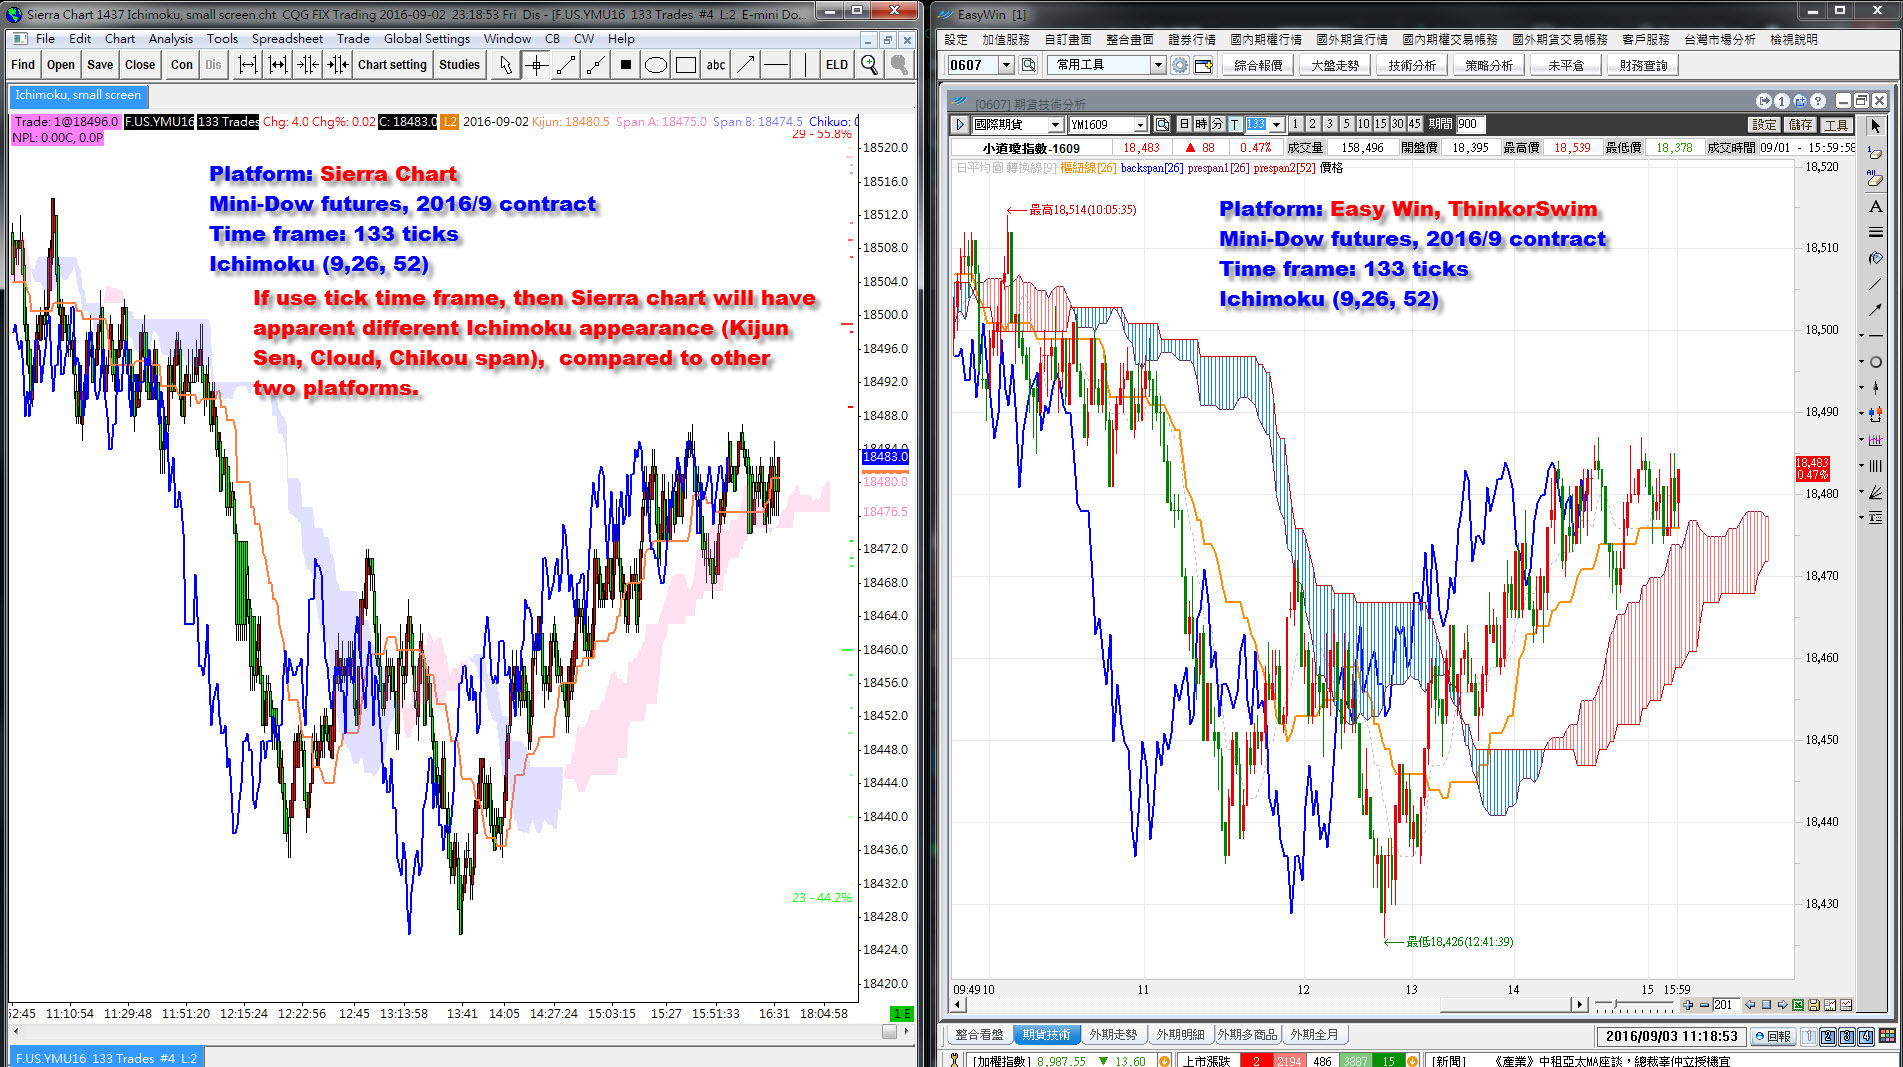Click the Save button in Sierra Chart

click(x=100, y=65)
